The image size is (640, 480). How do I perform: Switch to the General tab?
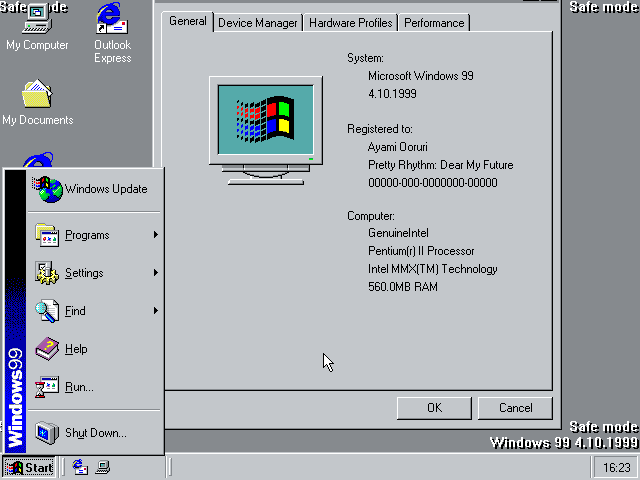click(188, 21)
